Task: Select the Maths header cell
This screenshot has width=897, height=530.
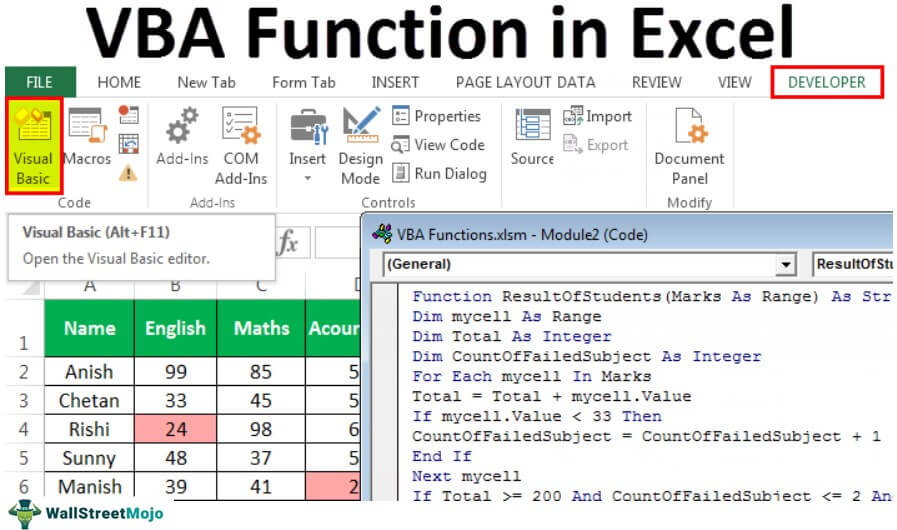Action: tap(261, 329)
